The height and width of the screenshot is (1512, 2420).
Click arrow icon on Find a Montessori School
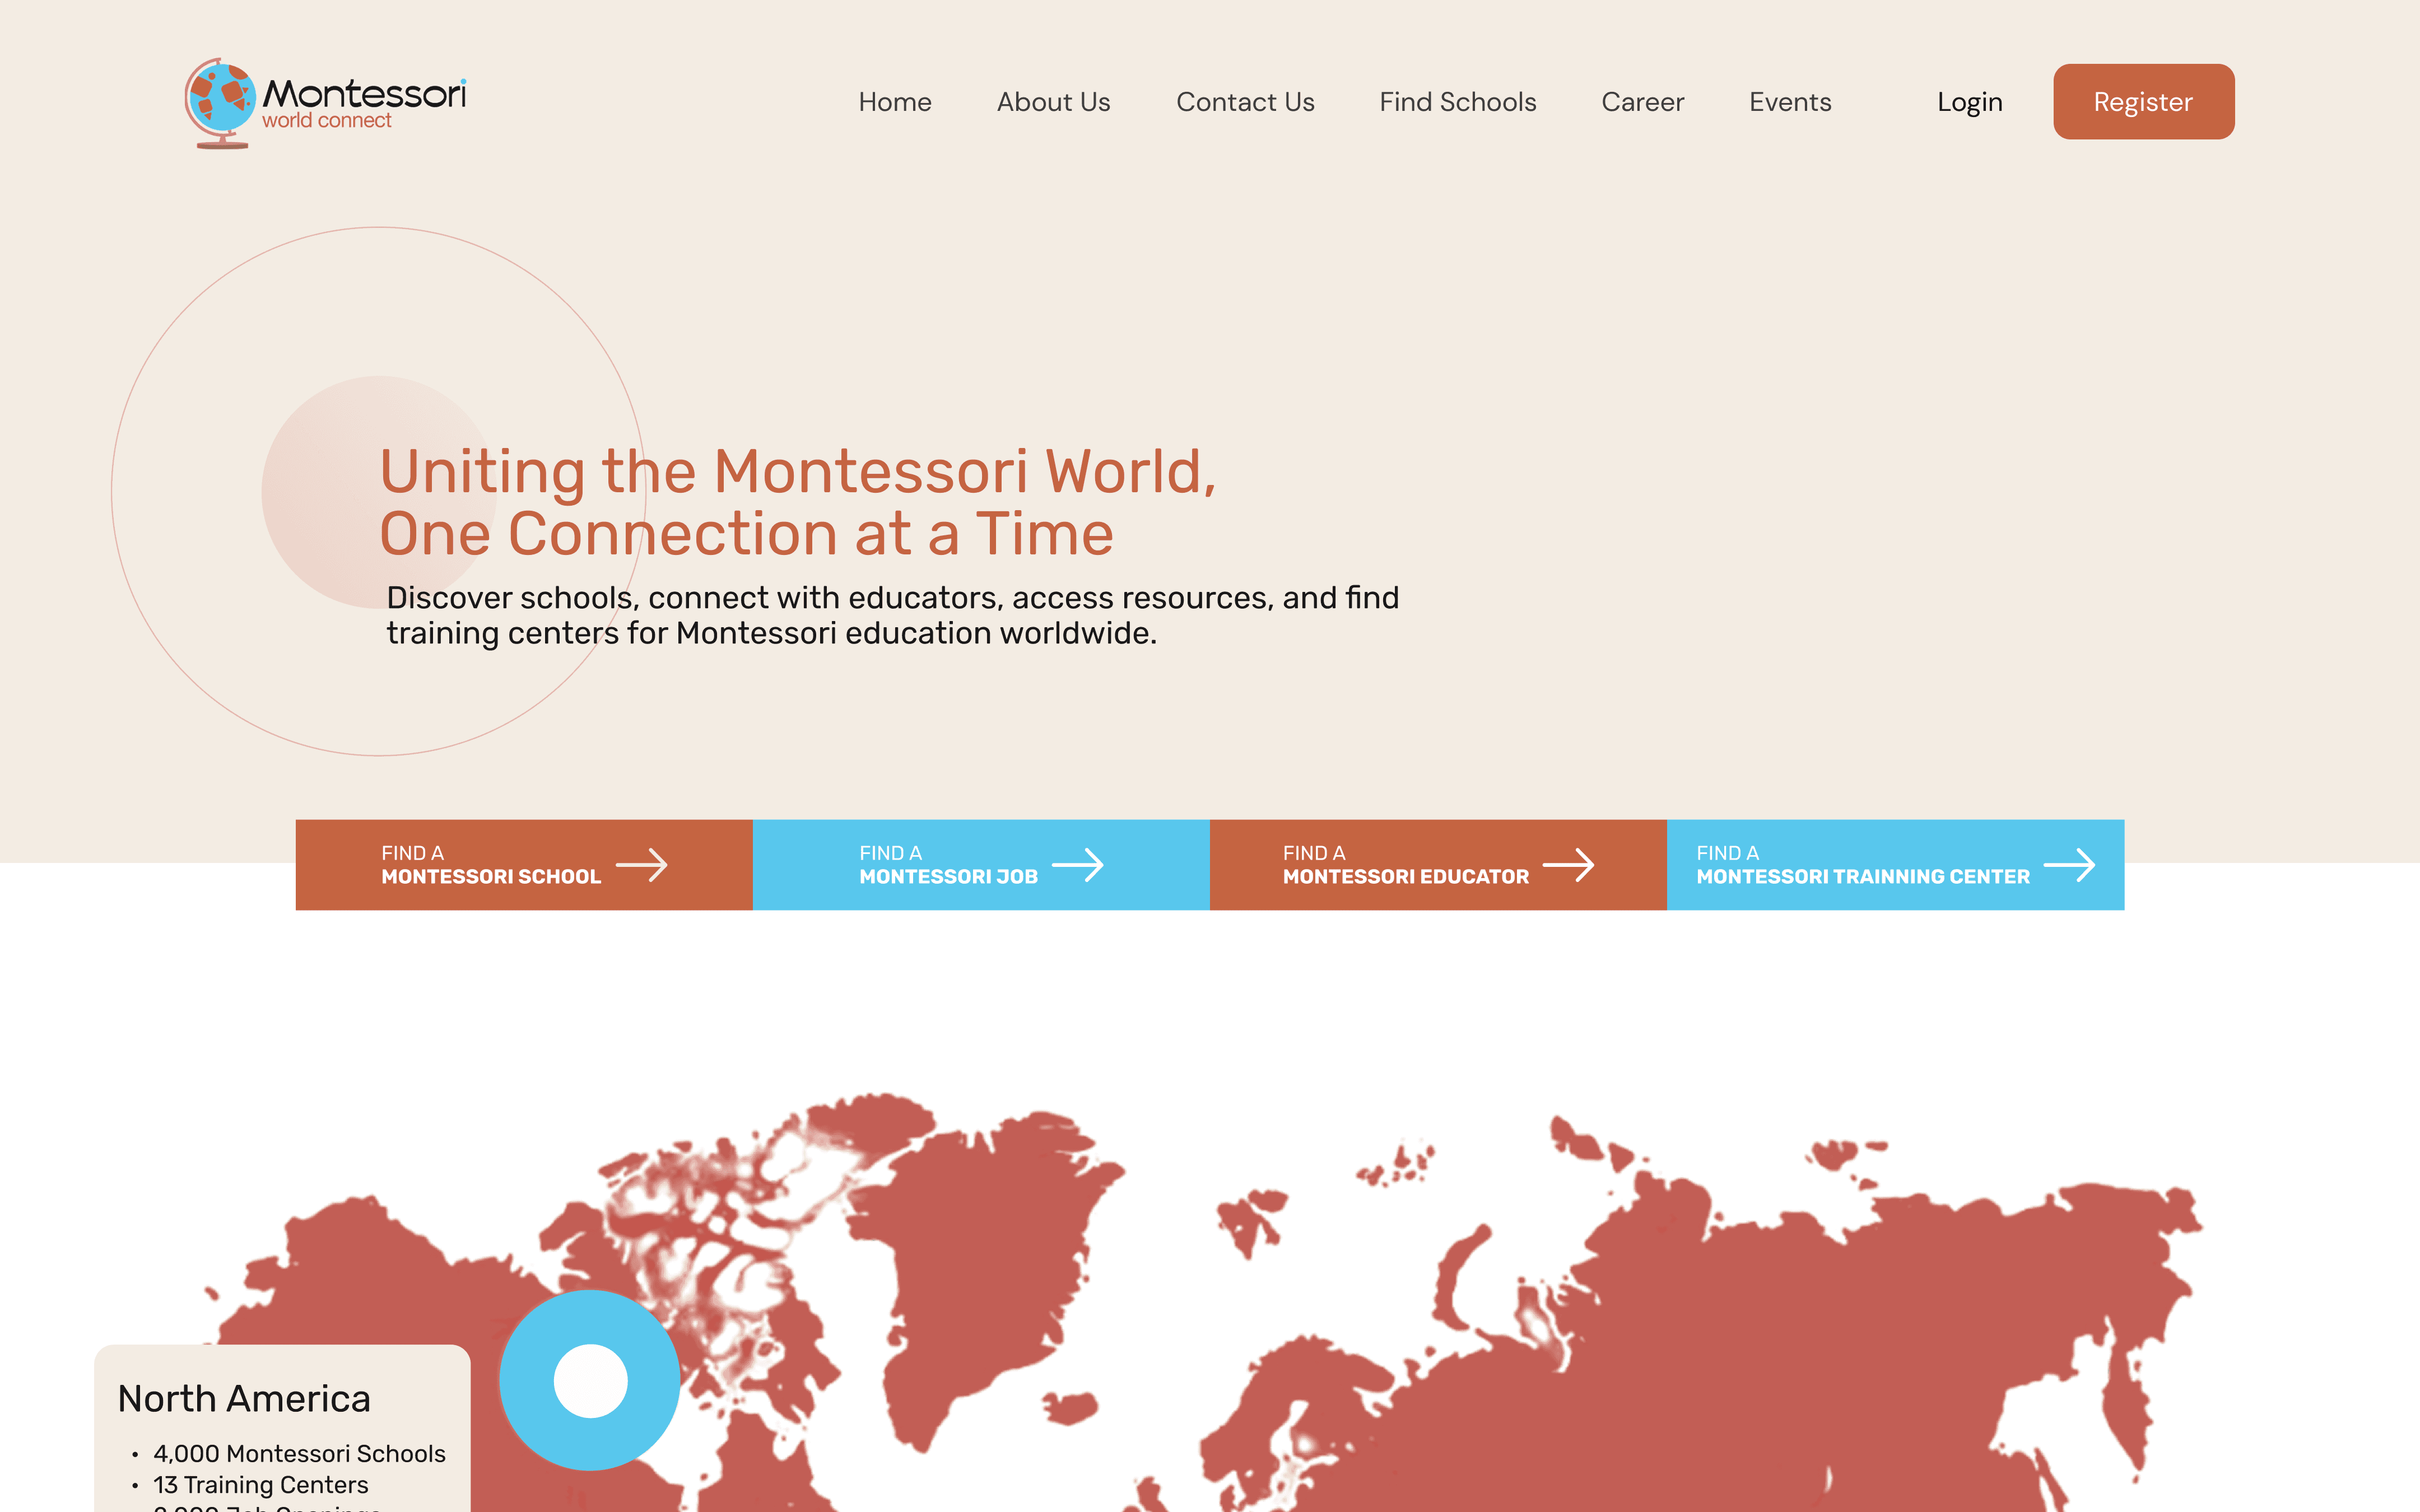click(641, 865)
